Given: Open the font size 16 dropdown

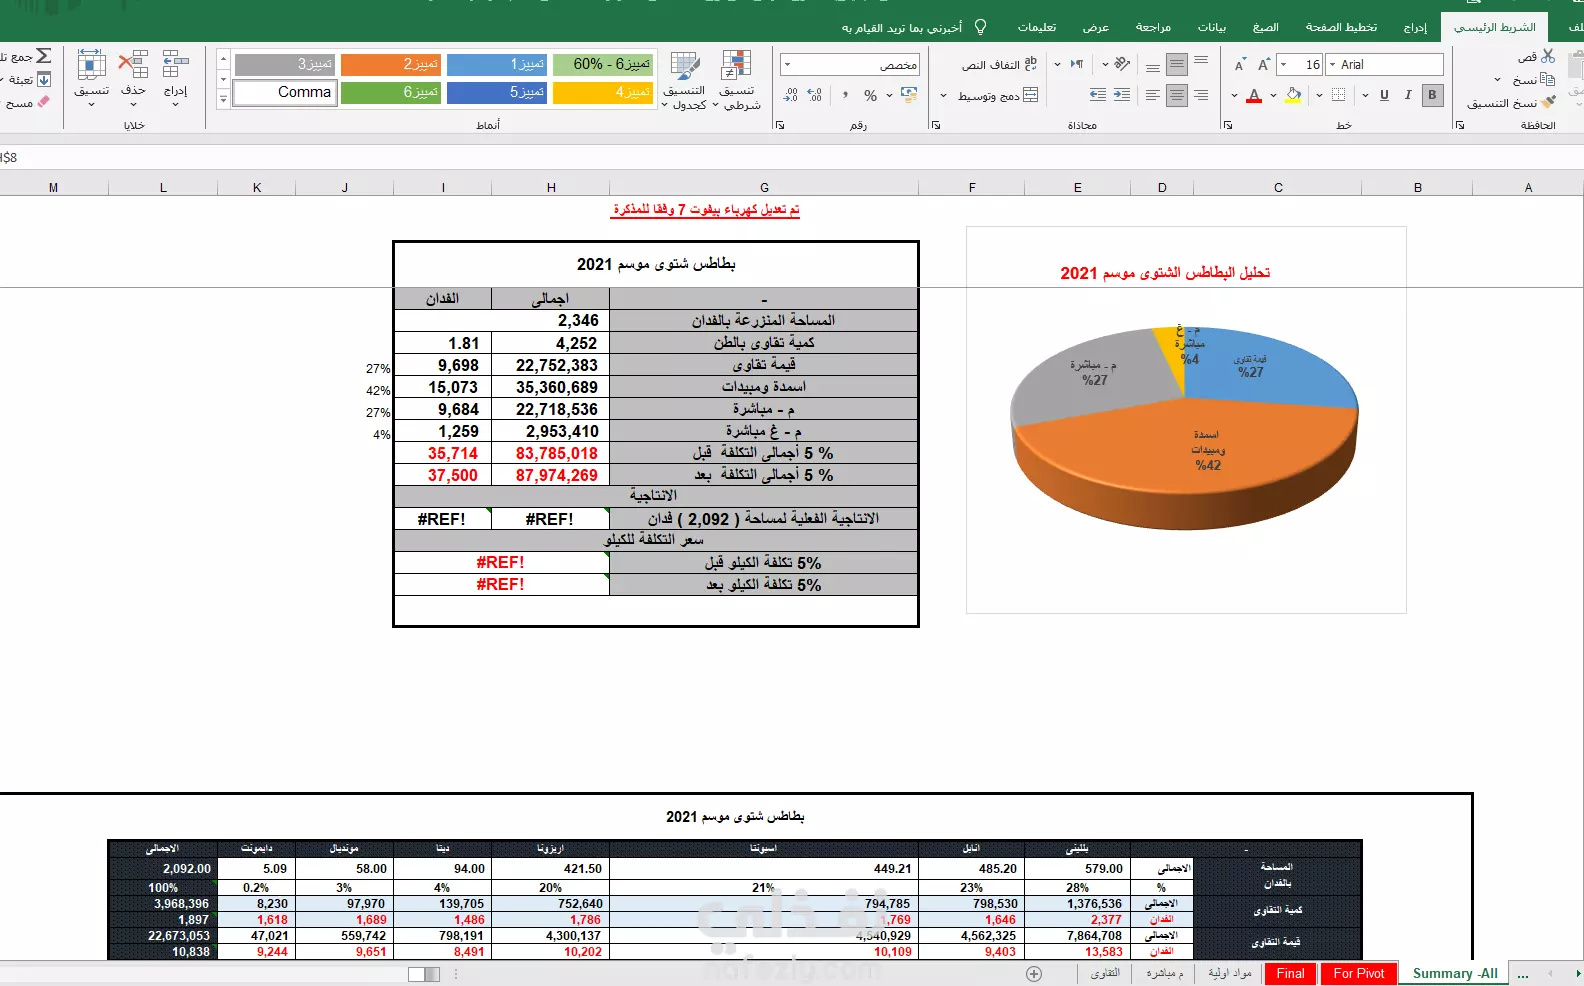Looking at the screenshot, I should [1283, 65].
